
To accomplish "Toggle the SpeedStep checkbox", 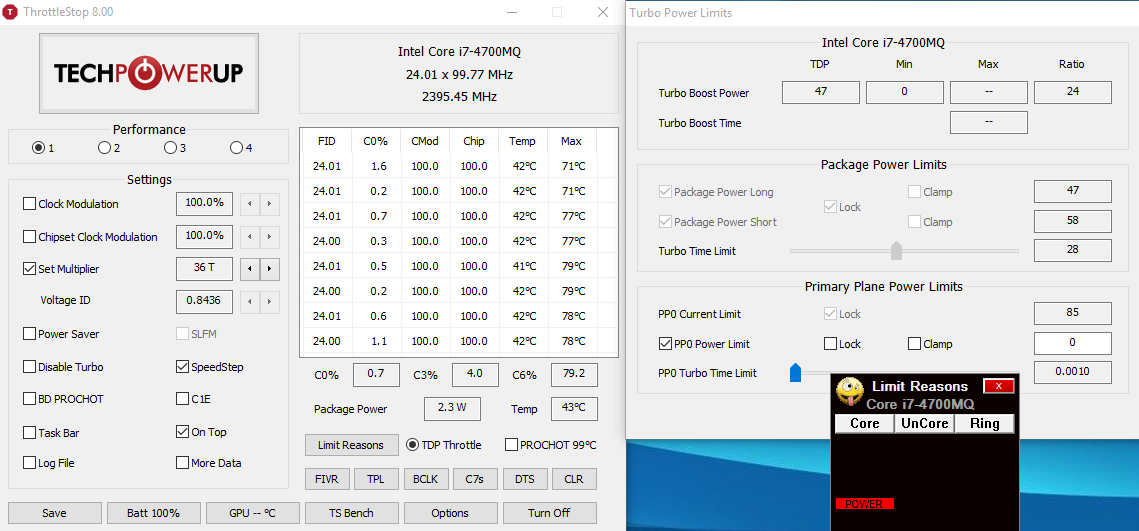I will [182, 367].
